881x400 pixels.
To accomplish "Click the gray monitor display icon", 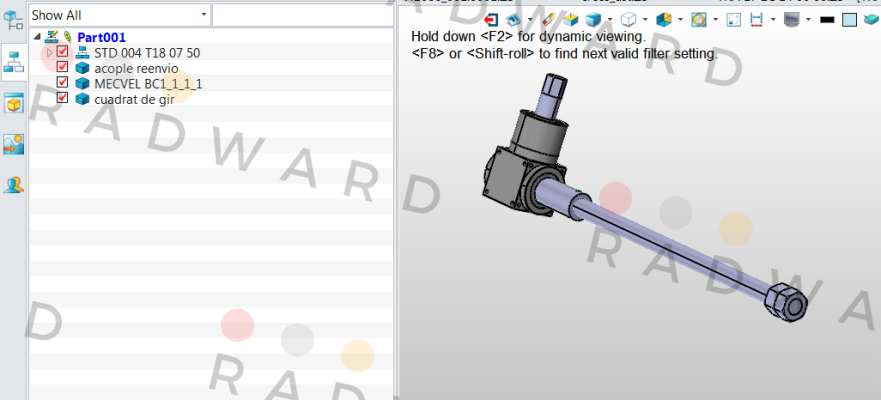I will point(791,20).
